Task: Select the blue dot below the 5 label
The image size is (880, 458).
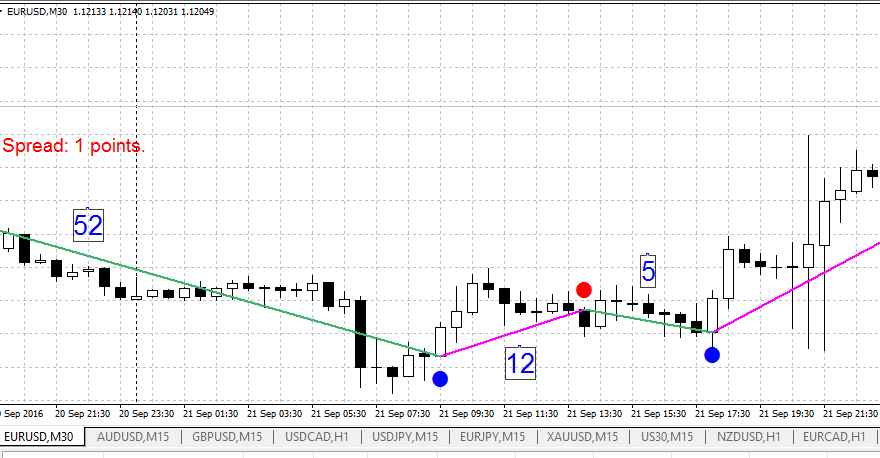Action: pyautogui.click(x=712, y=355)
